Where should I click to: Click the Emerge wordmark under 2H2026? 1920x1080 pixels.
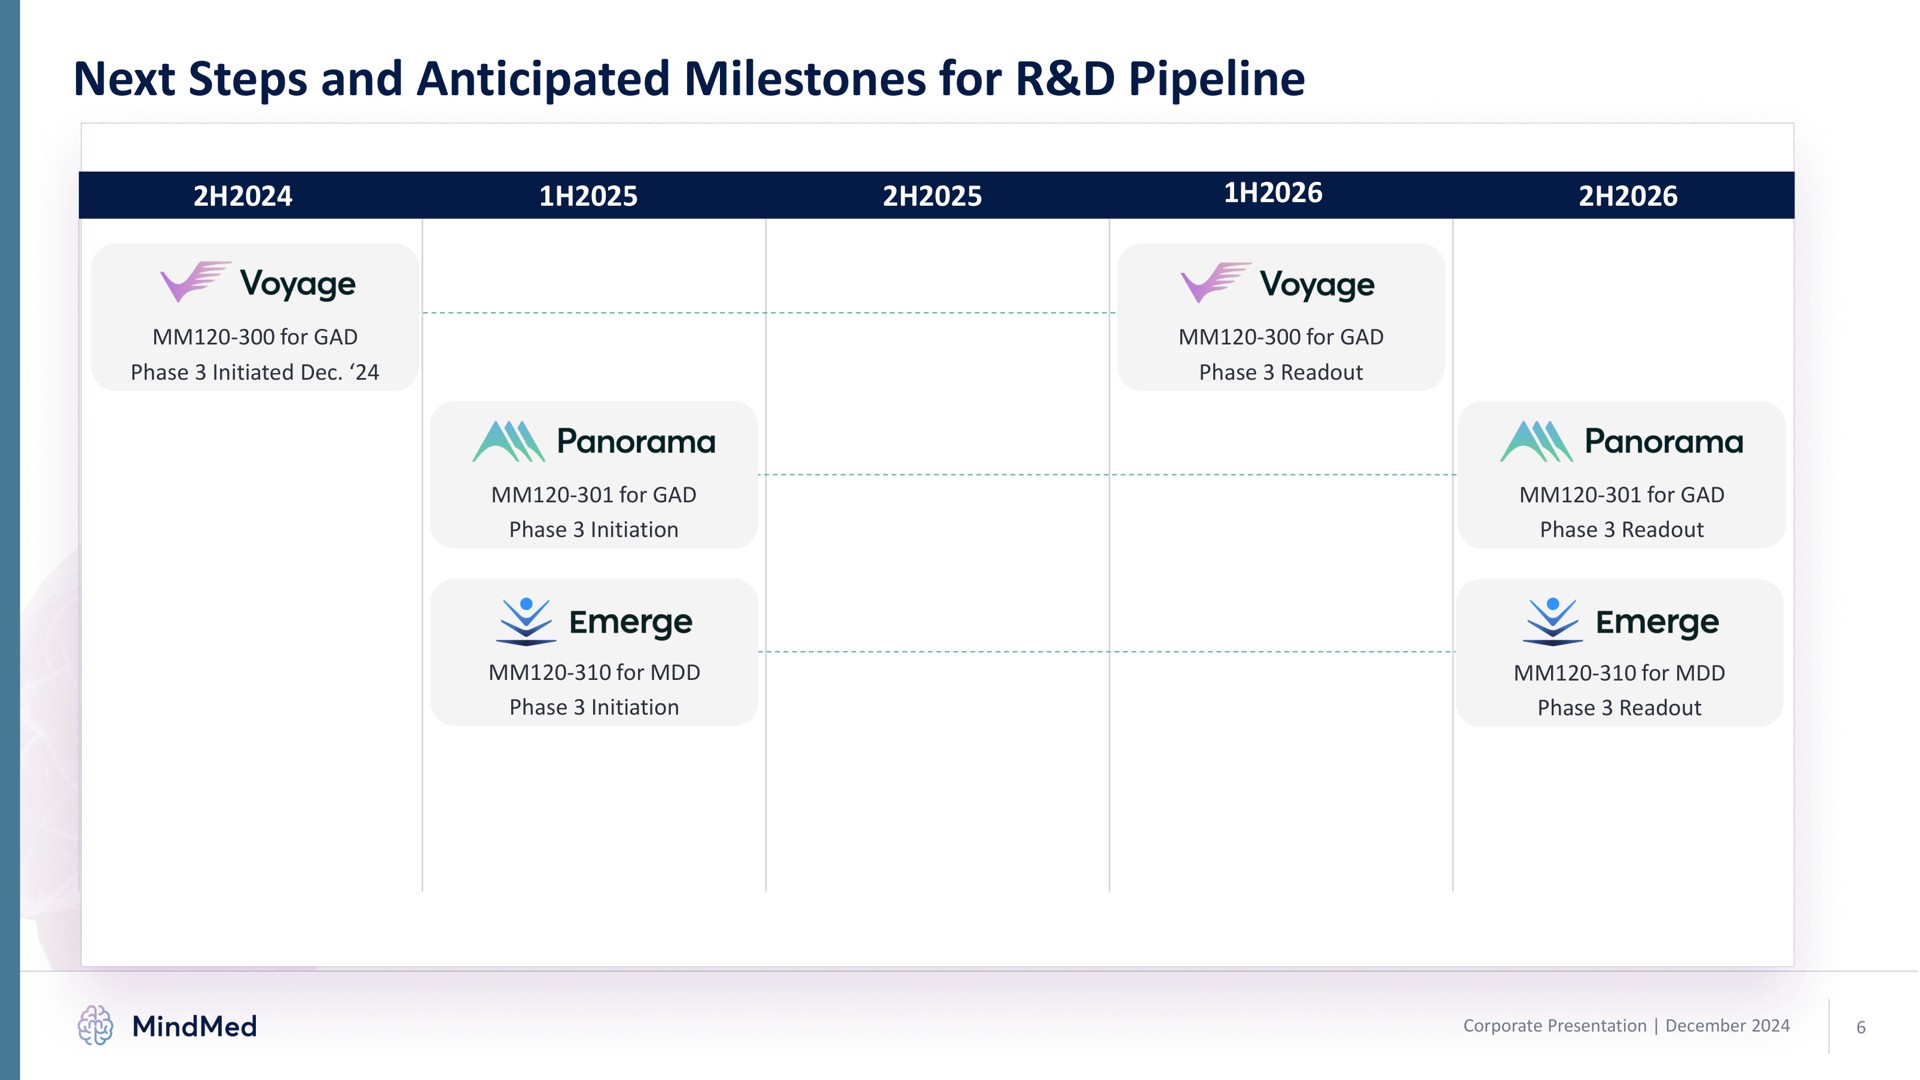(x=1657, y=623)
